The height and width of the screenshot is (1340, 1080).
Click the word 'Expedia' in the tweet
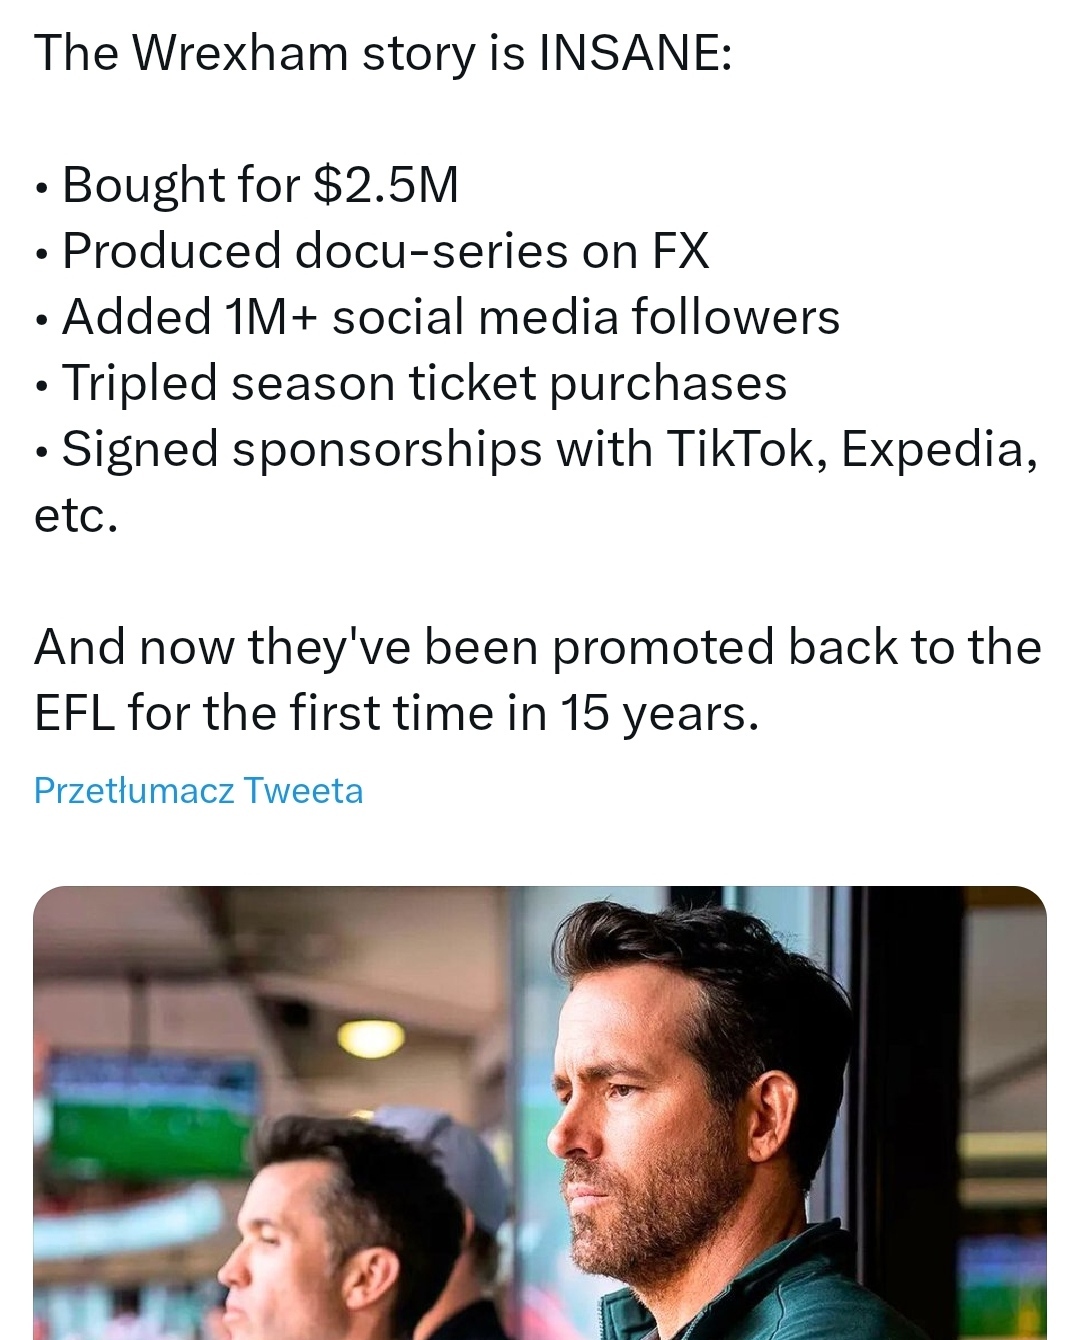(932, 449)
